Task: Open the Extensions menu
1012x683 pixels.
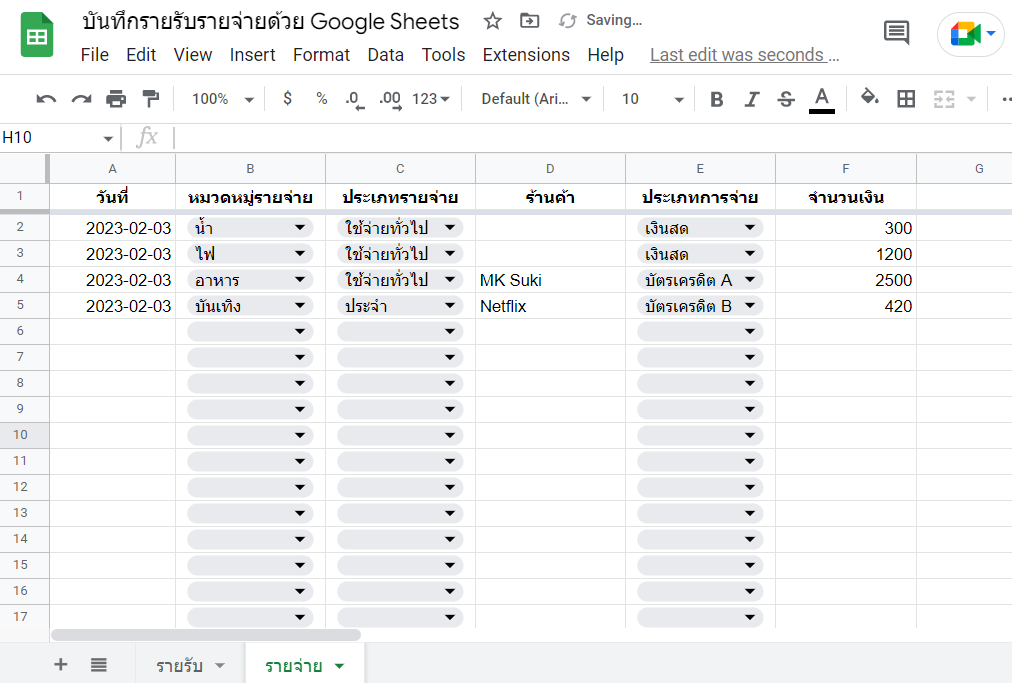Action: [x=526, y=55]
